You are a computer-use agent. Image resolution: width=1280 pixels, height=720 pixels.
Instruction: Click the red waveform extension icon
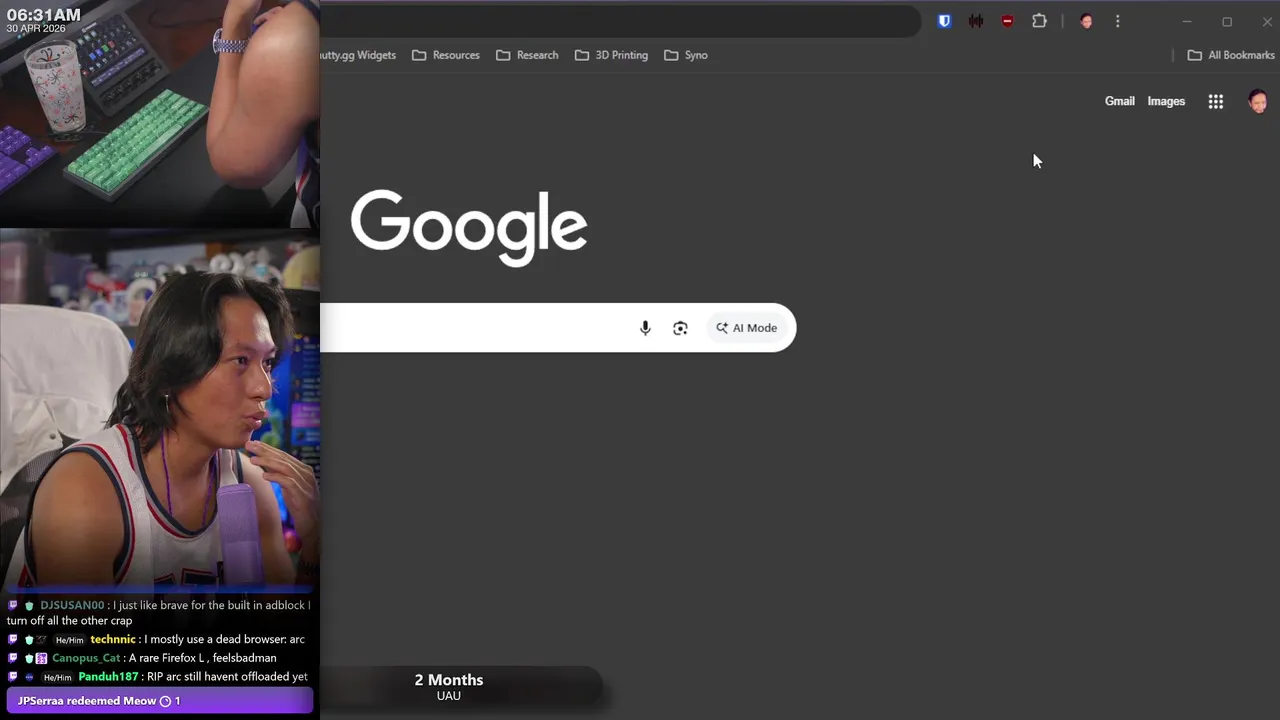pyautogui.click(x=976, y=21)
